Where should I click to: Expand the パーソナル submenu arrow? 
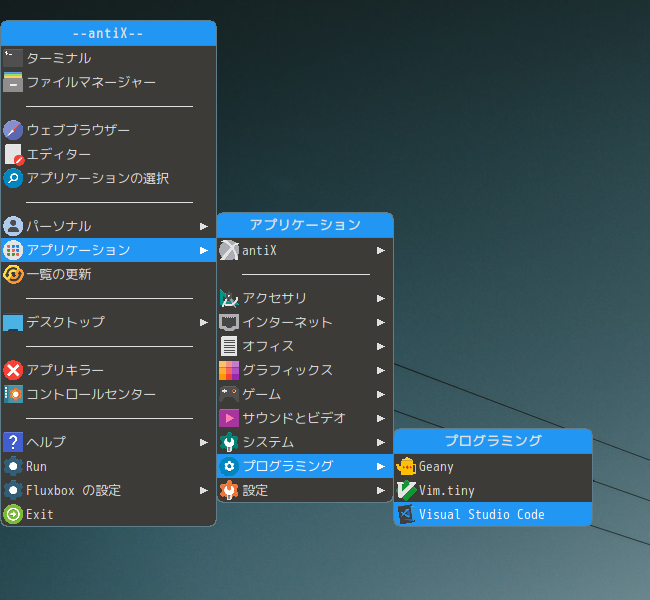pos(204,226)
